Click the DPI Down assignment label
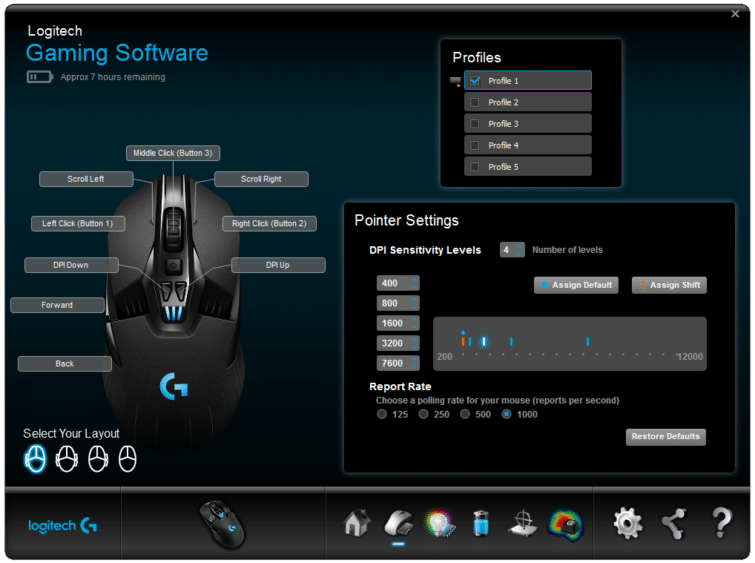Screen dimensions: 755x563 71,265
